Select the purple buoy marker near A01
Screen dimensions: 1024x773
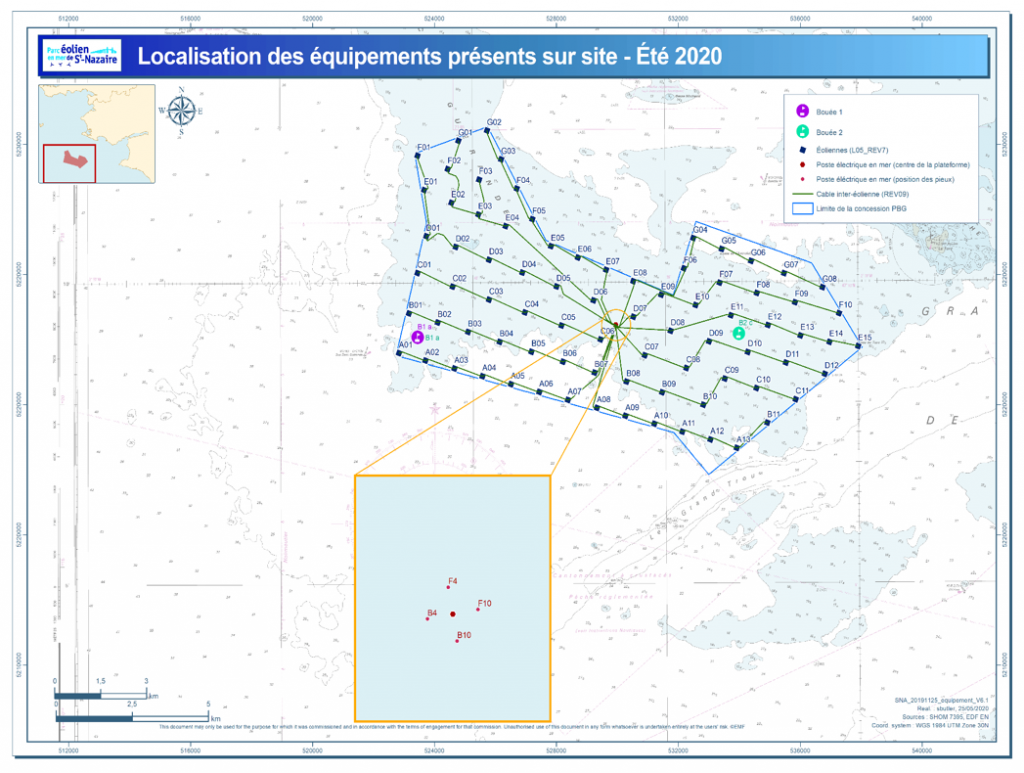coord(418,337)
